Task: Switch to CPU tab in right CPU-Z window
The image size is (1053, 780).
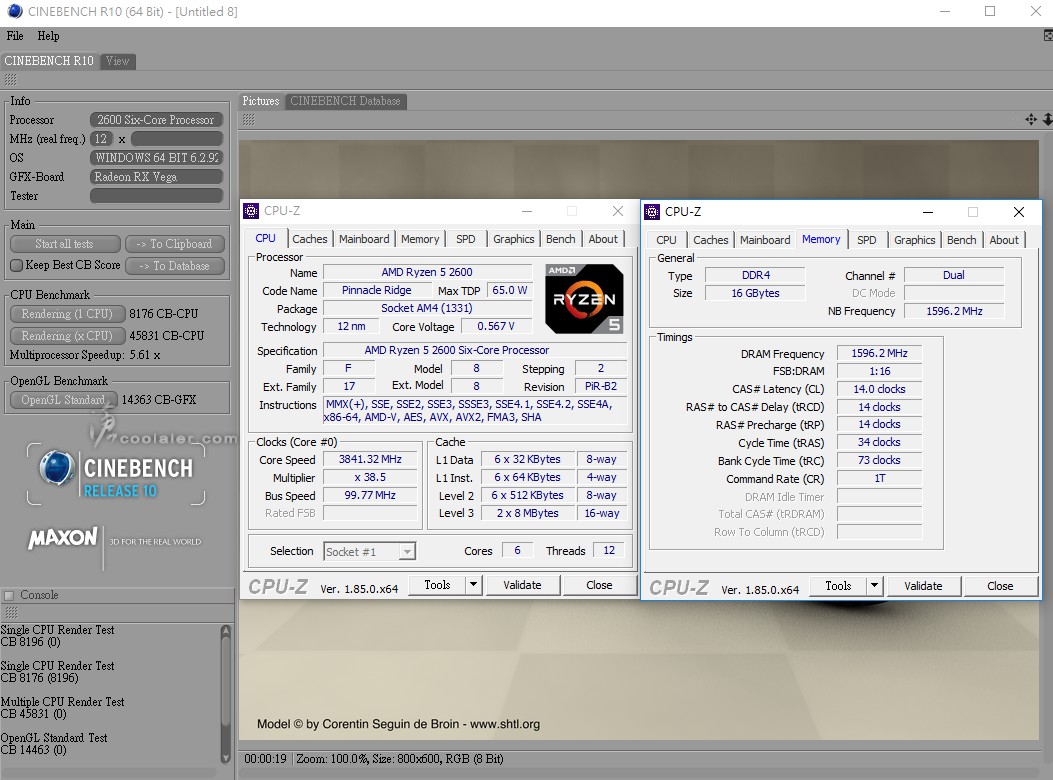Action: [x=666, y=241]
